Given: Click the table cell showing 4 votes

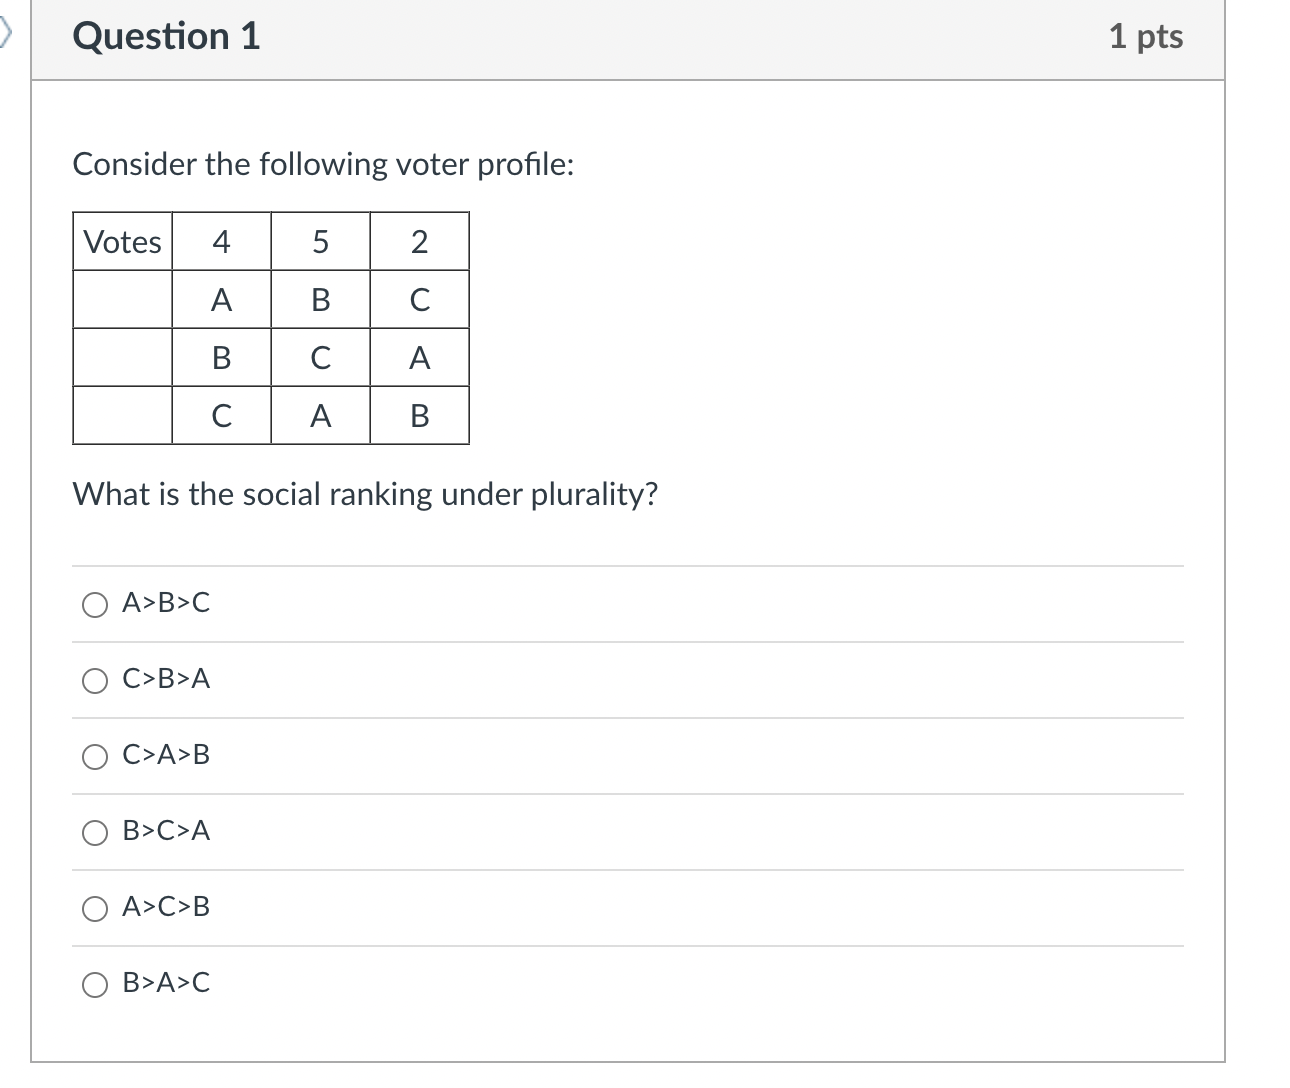Looking at the screenshot, I should (x=221, y=241).
